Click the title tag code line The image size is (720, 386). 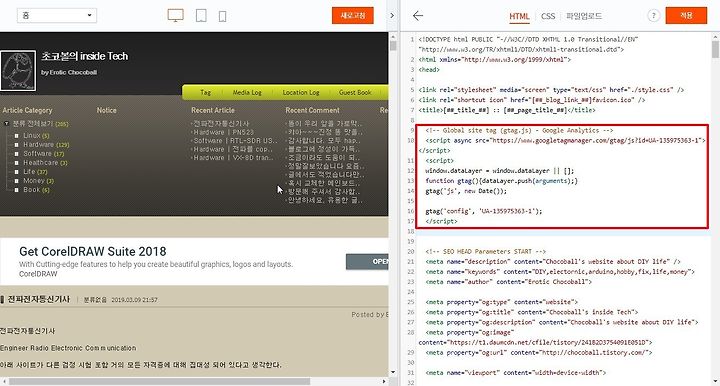(x=506, y=110)
